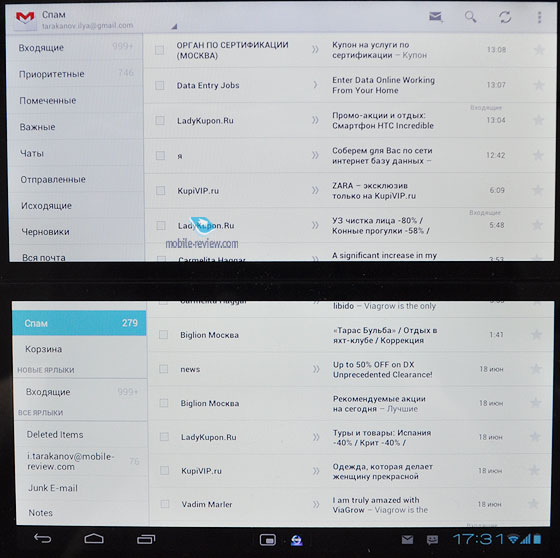
Task: Open the three-dot overflow menu
Action: (539, 17)
